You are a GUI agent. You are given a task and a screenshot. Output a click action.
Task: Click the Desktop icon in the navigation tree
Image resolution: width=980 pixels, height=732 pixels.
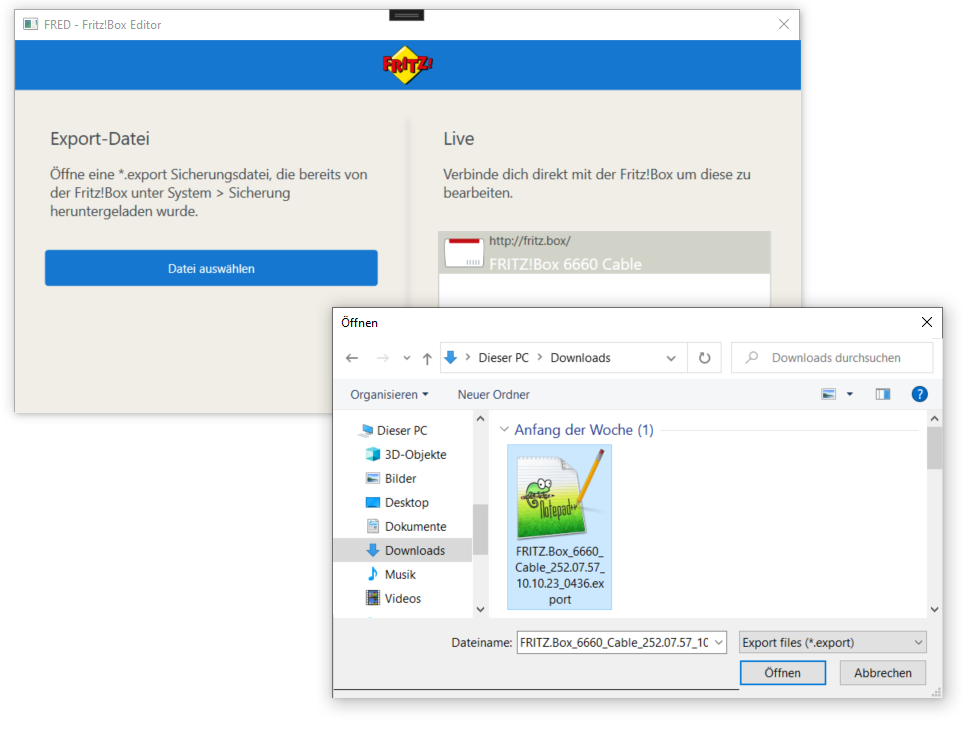coord(372,502)
